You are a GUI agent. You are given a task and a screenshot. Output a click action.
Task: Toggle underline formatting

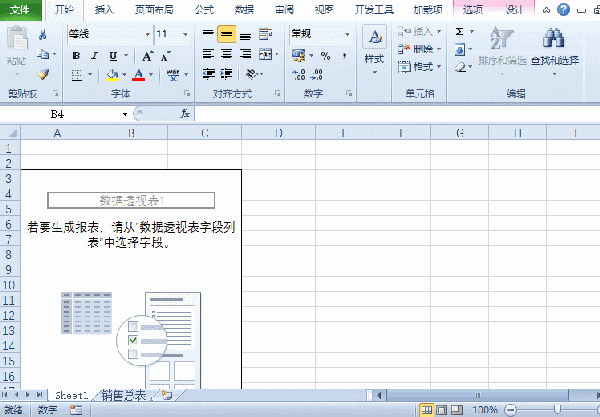113,56
